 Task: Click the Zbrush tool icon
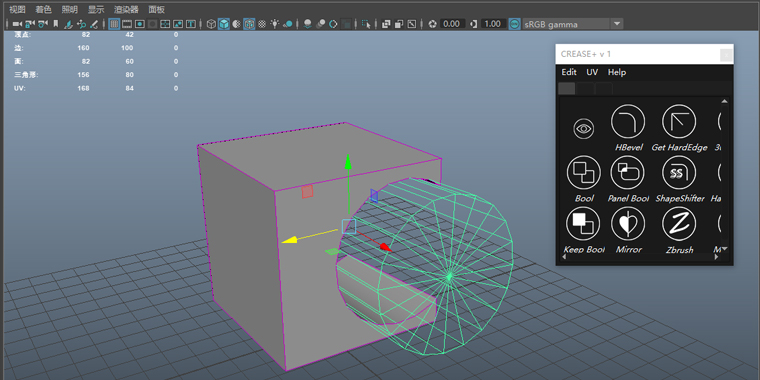(x=679, y=223)
